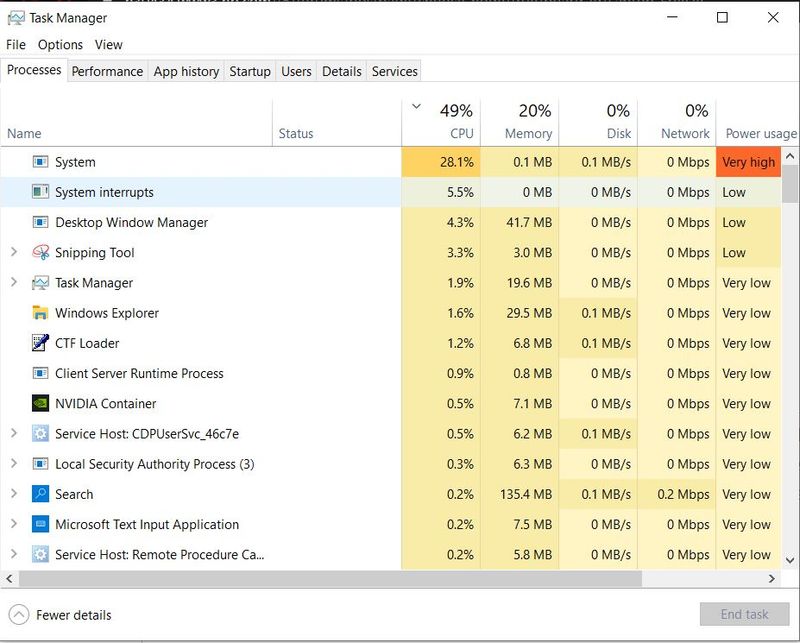This screenshot has height=643, width=800.
Task: Click the Snipping Tool process icon
Action: 40,253
